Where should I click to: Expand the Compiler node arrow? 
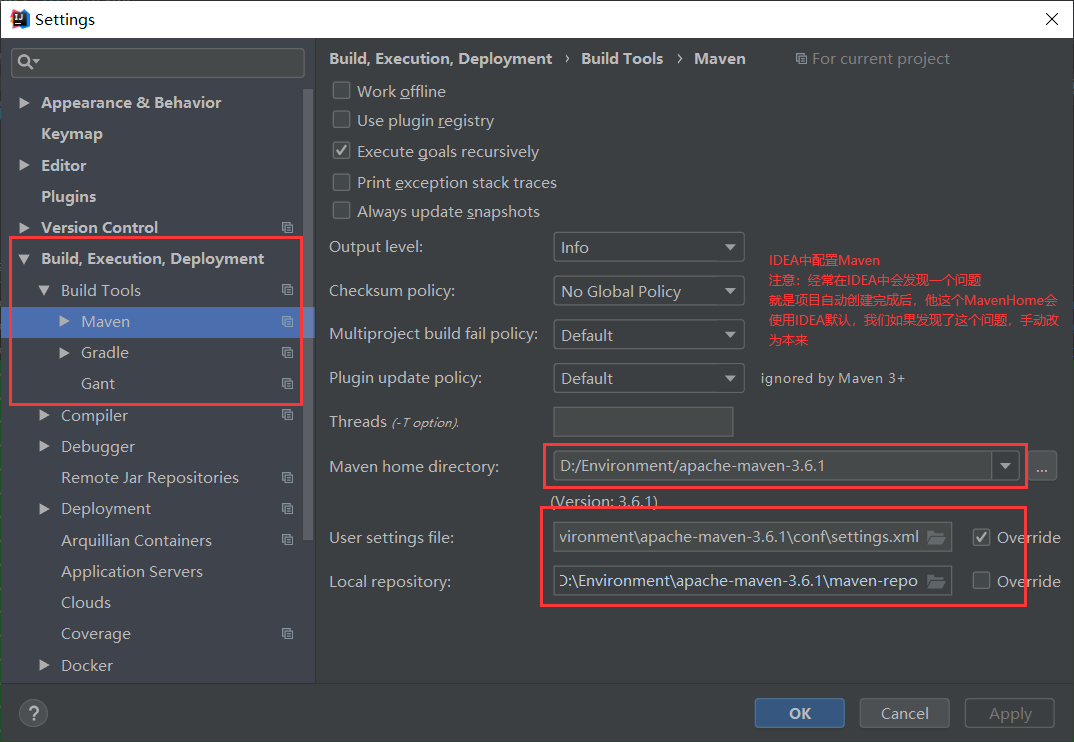tap(45, 415)
